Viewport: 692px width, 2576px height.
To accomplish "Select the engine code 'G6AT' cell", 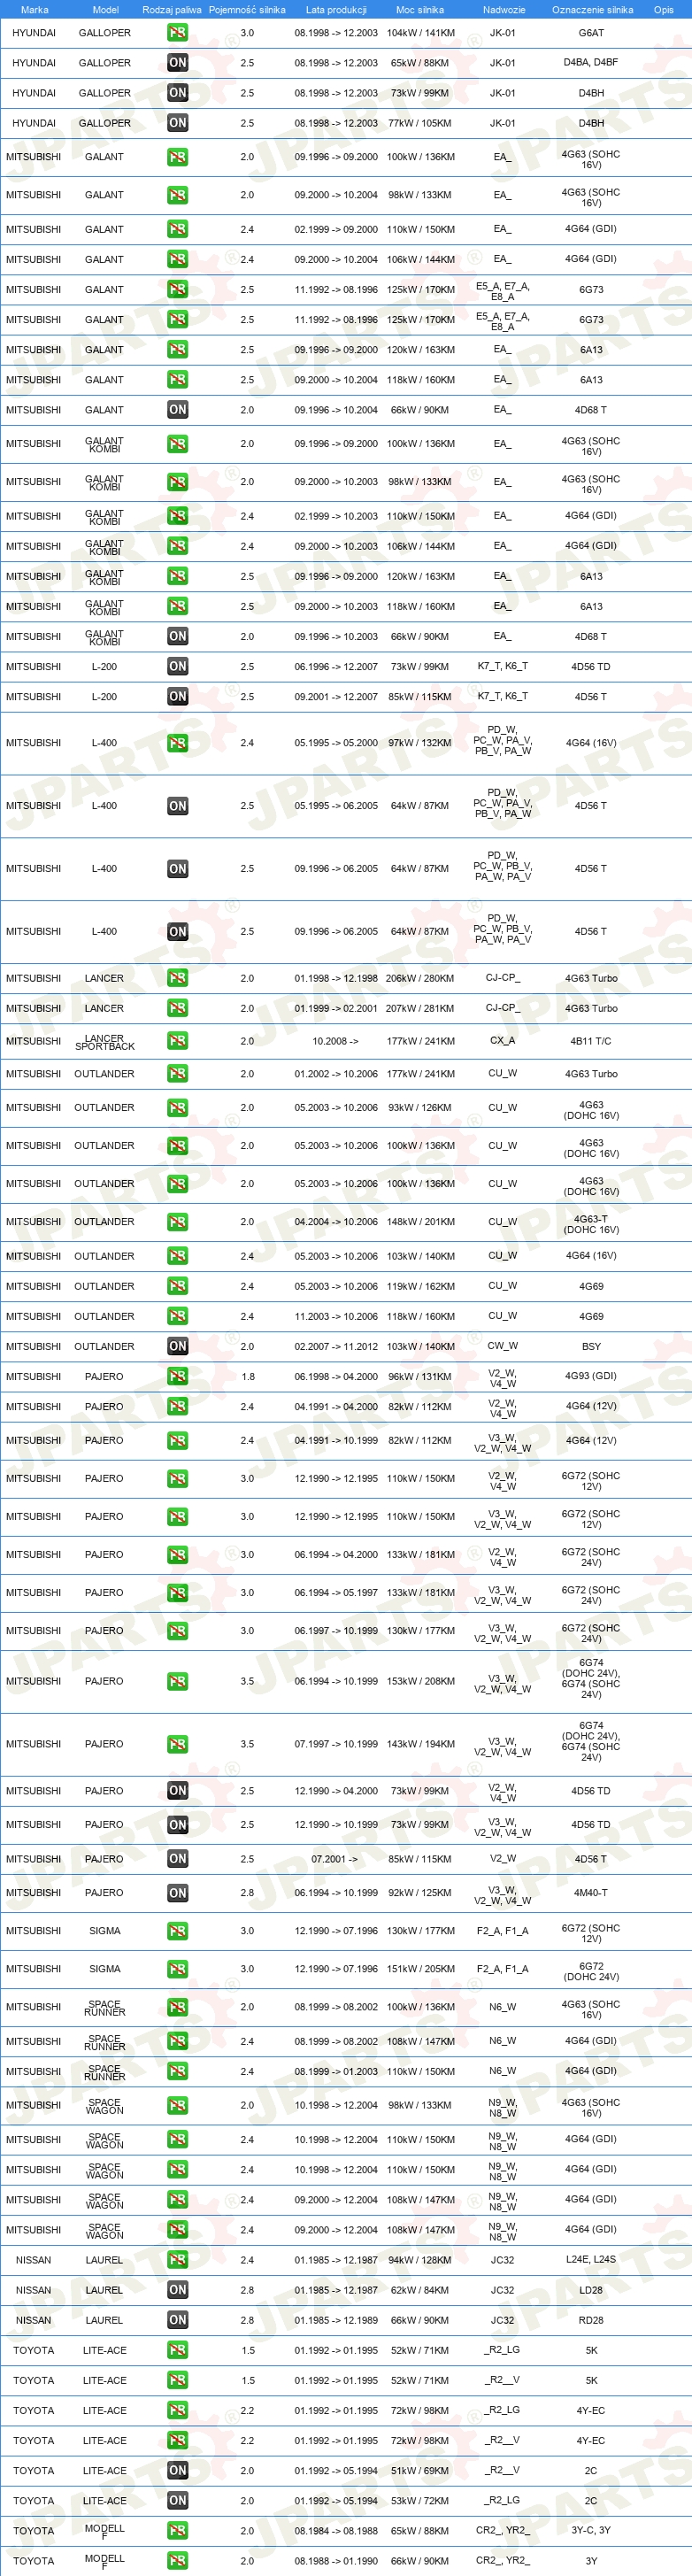I will click(591, 33).
